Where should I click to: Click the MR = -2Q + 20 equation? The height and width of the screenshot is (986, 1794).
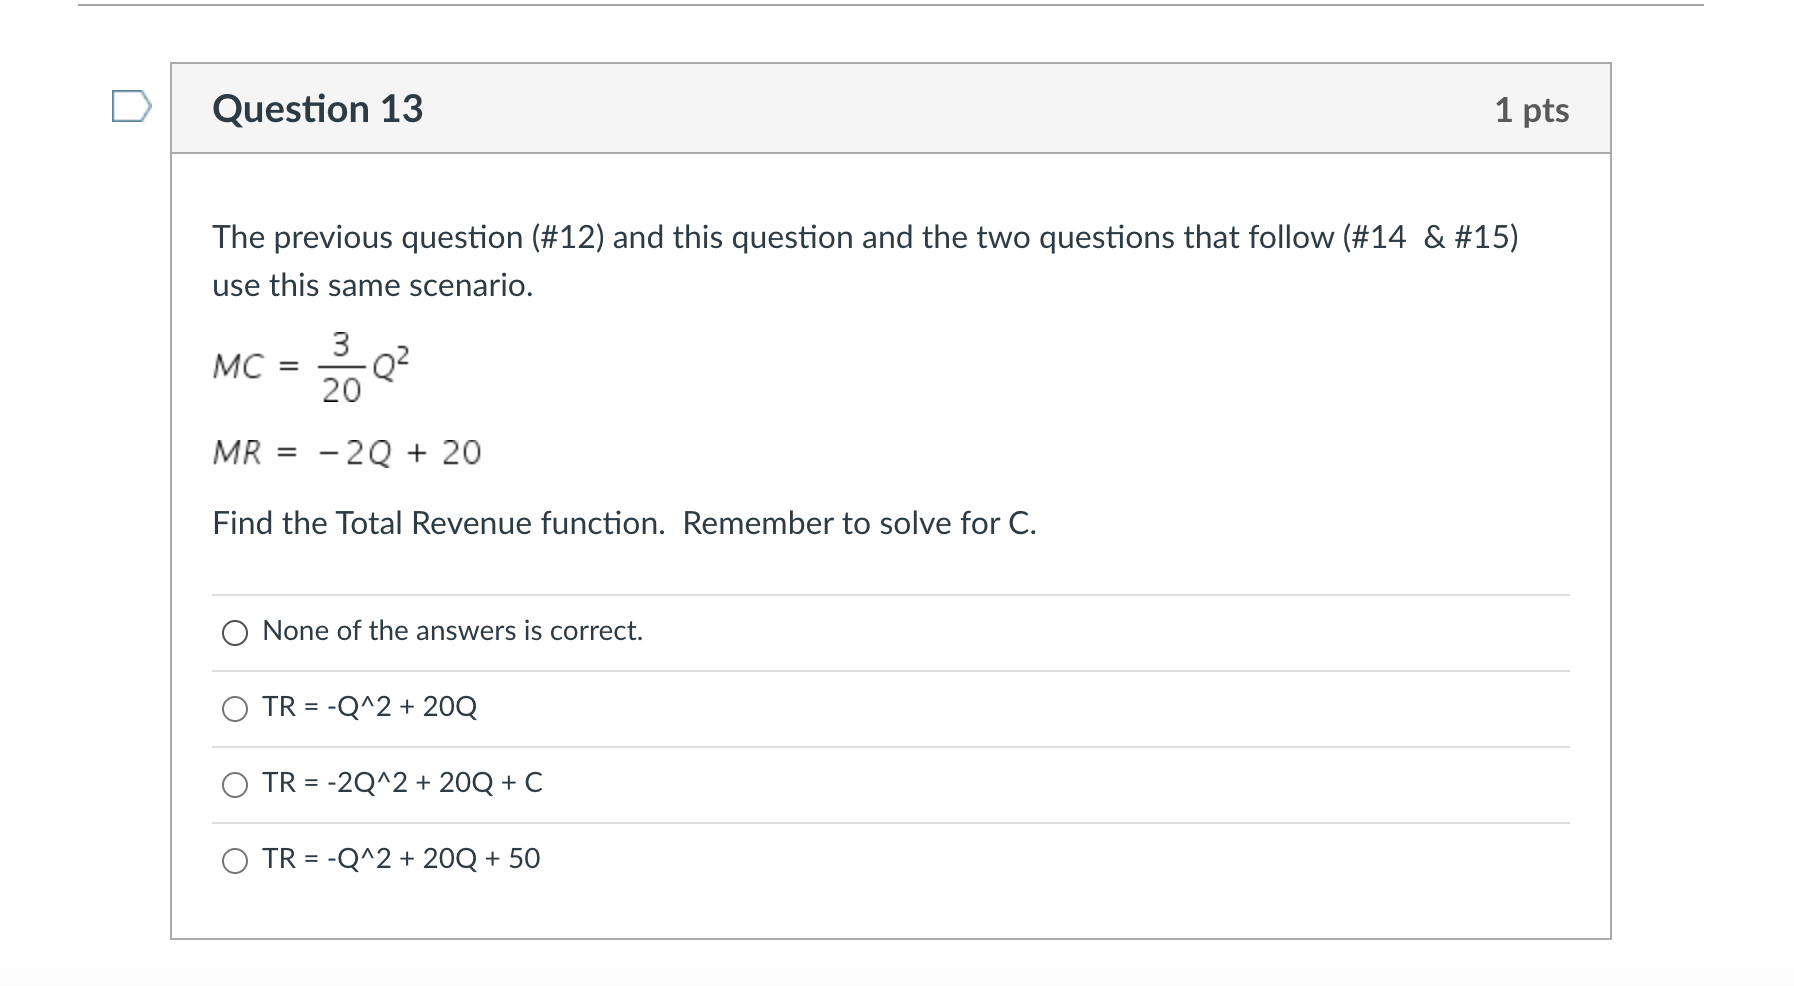[x=347, y=453]
